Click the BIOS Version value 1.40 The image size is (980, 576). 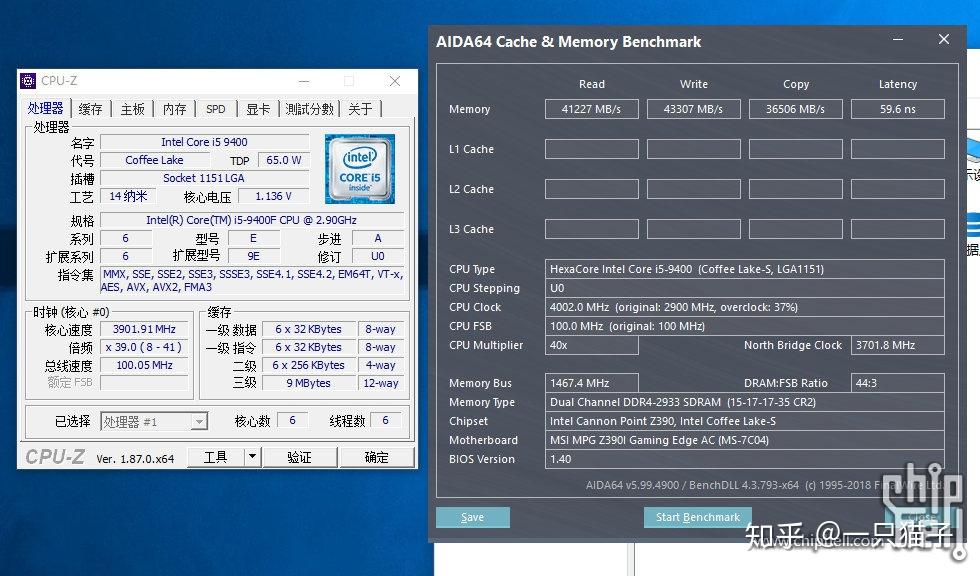coord(744,459)
